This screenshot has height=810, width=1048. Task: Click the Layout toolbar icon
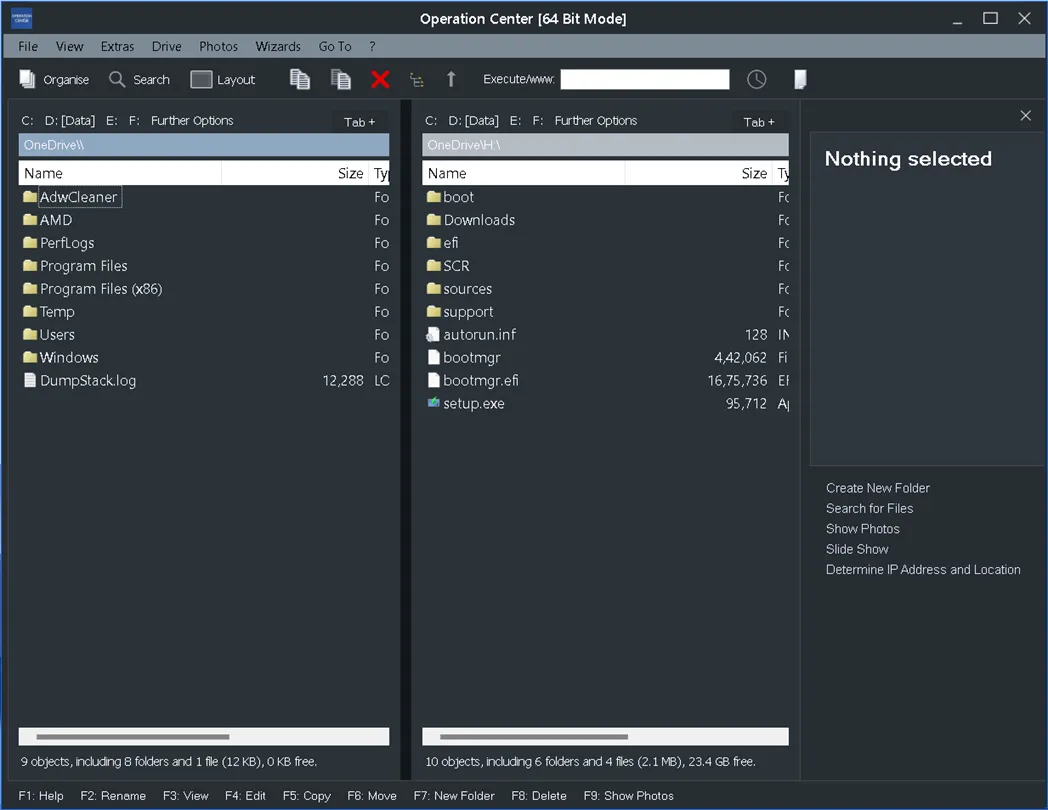tap(201, 79)
